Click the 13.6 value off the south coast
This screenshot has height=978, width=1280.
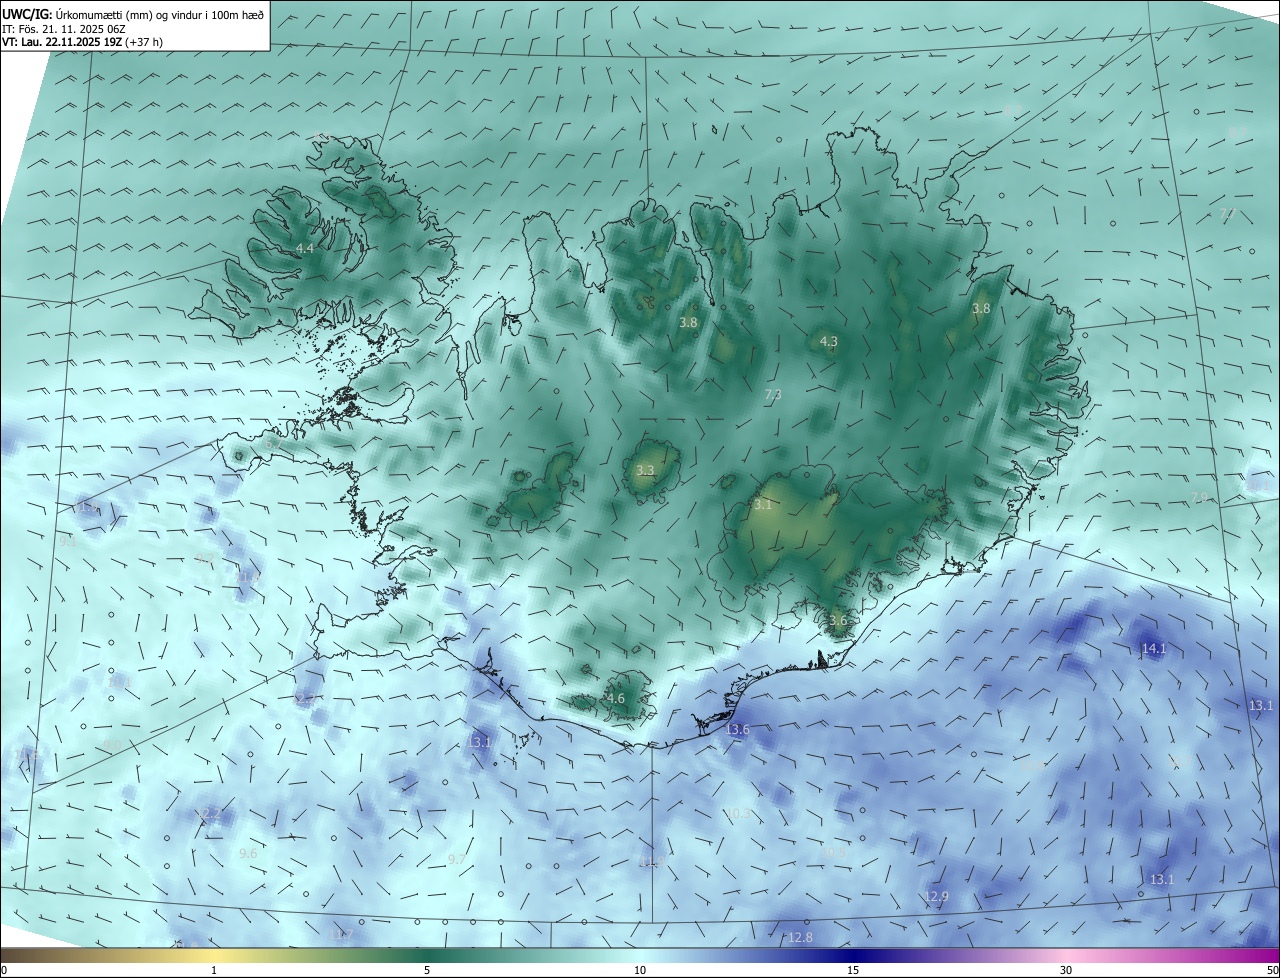click(x=737, y=730)
